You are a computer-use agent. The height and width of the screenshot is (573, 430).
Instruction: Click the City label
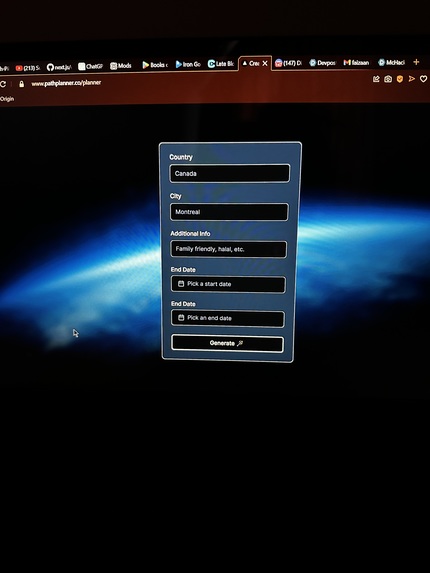click(175, 196)
